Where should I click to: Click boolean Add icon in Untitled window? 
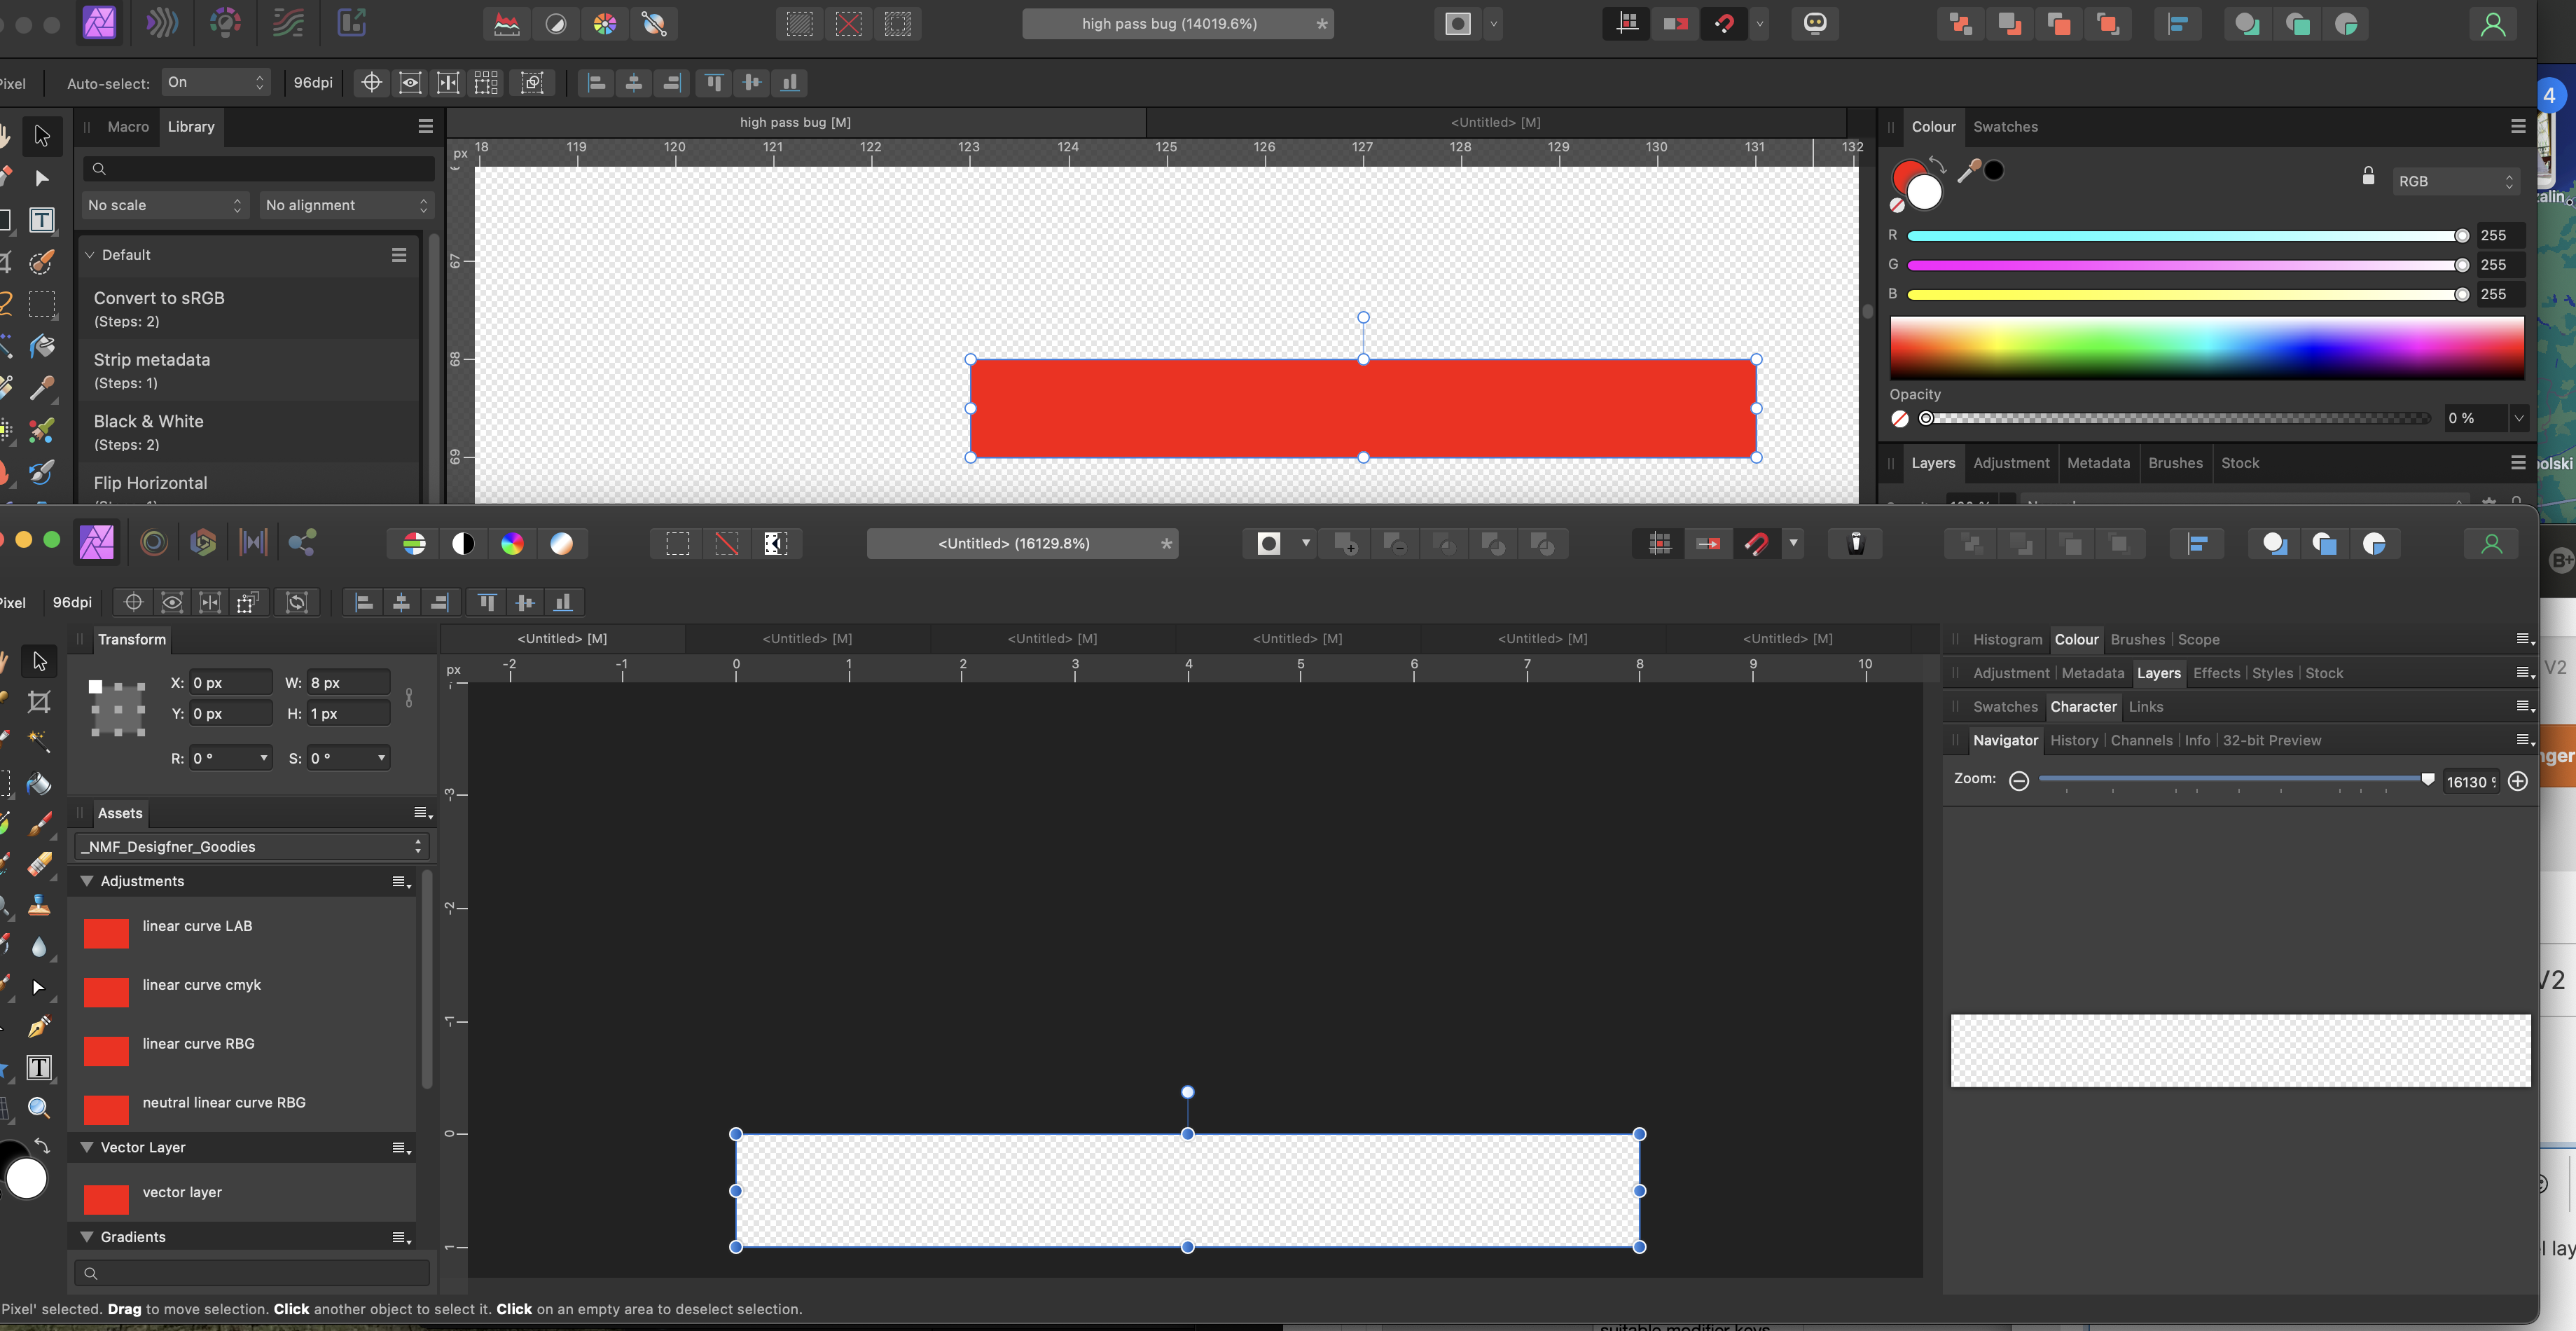[x=1345, y=544]
